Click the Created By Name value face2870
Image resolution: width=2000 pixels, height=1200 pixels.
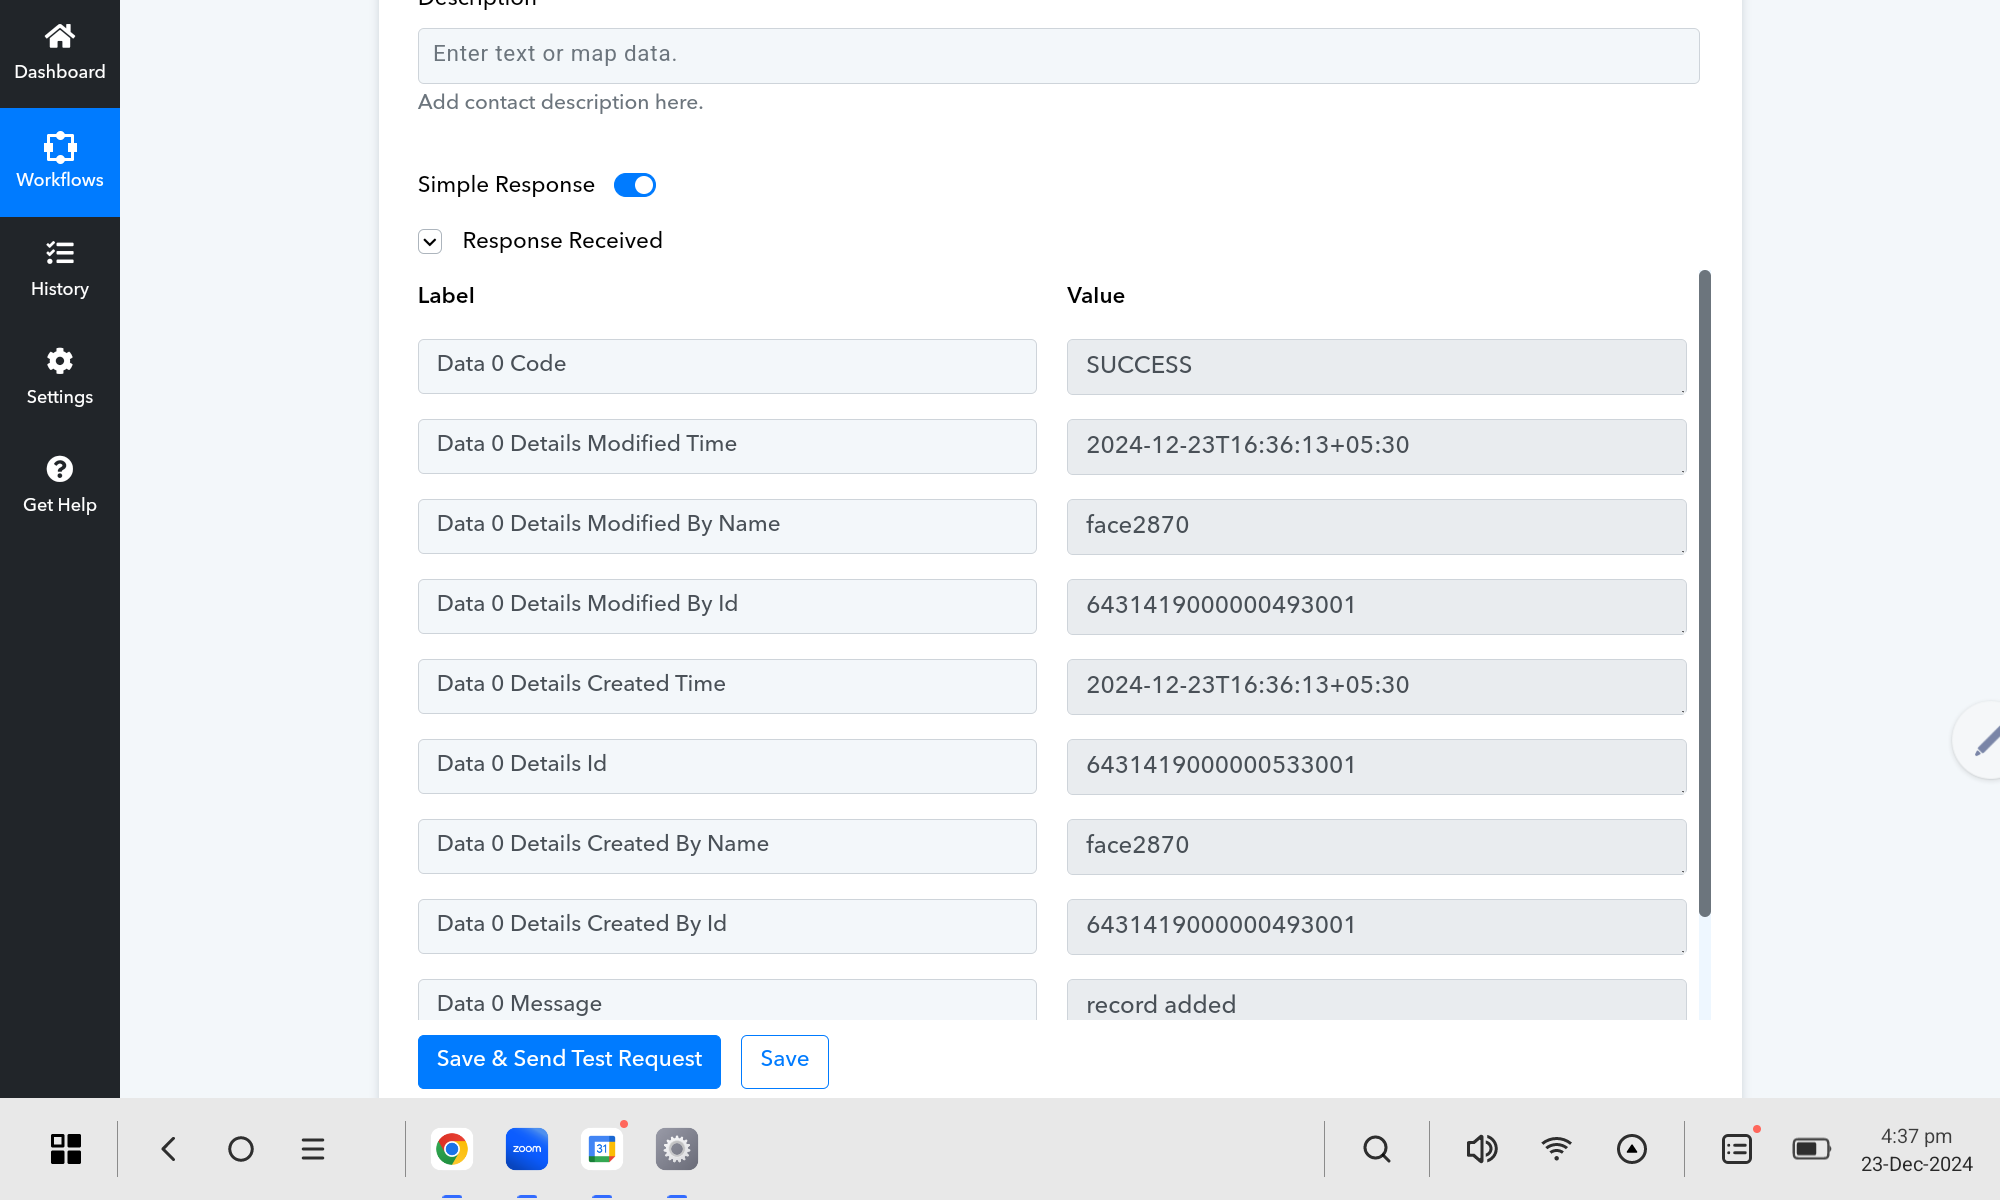pos(1377,846)
